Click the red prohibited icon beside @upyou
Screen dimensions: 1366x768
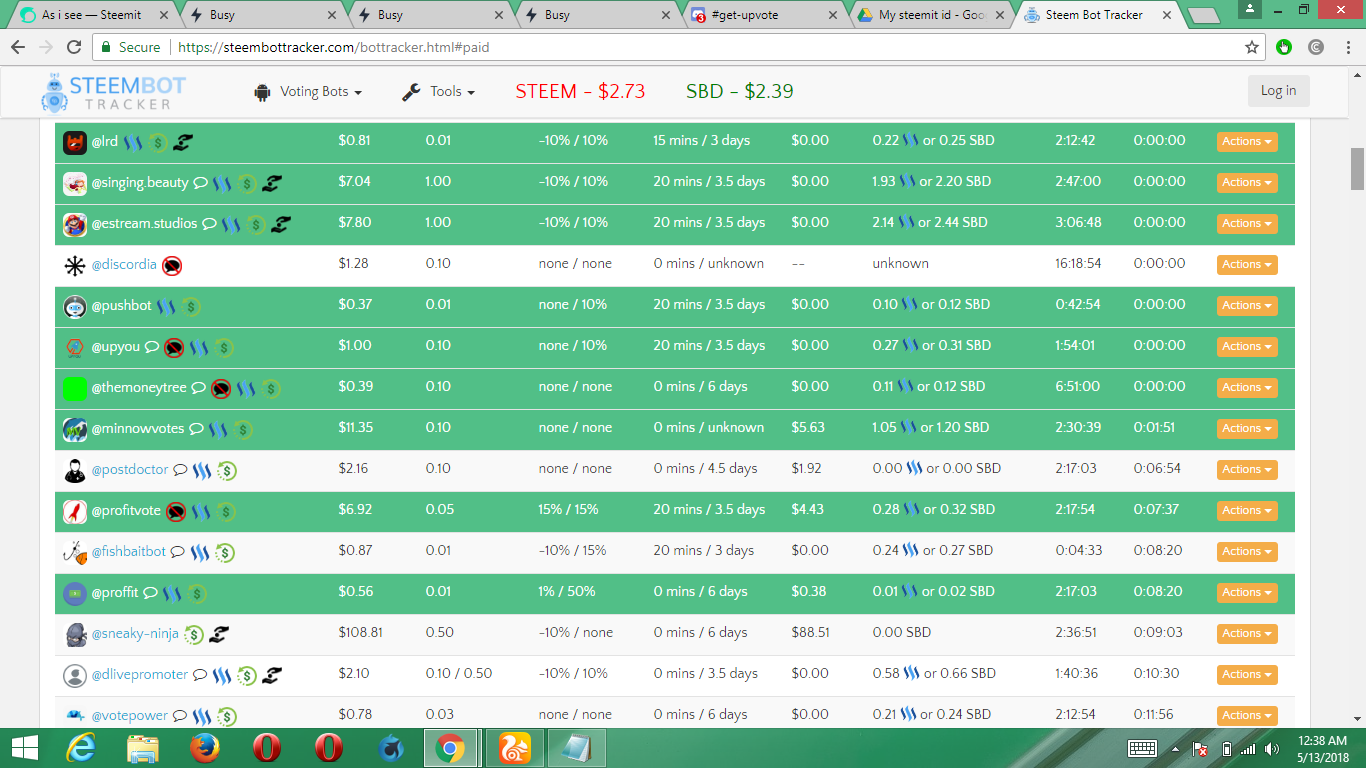coord(174,348)
